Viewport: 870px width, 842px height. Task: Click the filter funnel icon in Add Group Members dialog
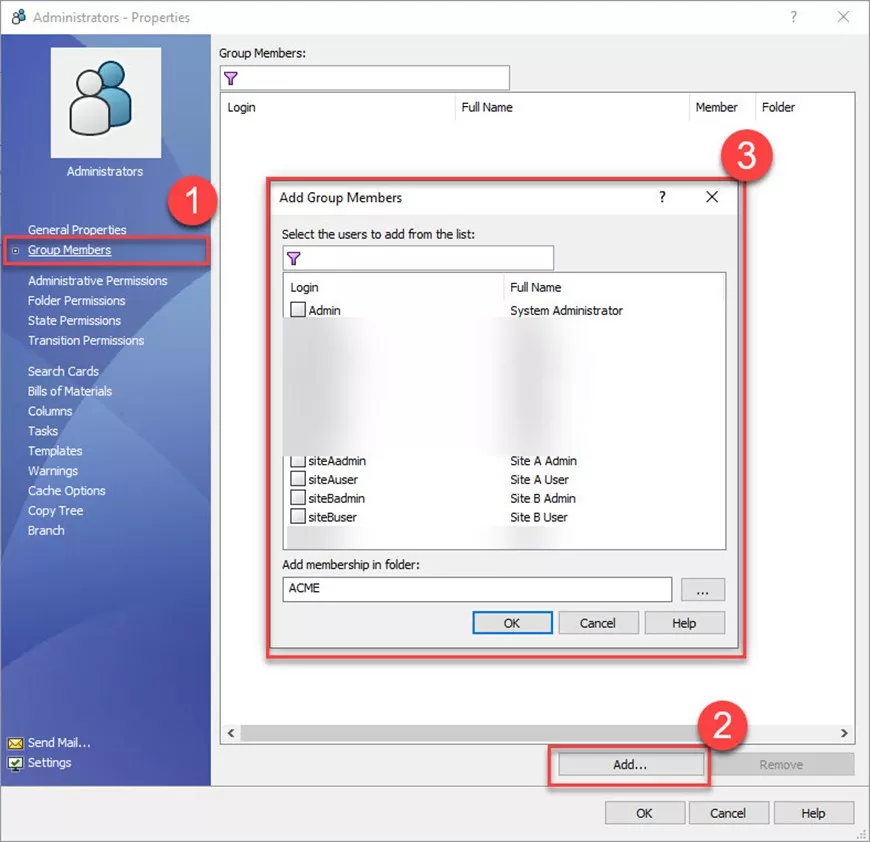[294, 258]
